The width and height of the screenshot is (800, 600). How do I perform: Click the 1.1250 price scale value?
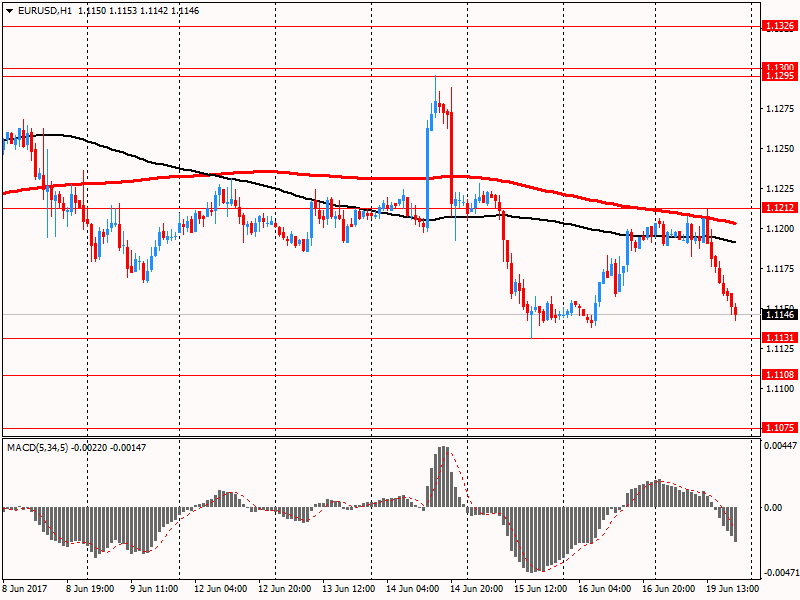click(x=780, y=149)
